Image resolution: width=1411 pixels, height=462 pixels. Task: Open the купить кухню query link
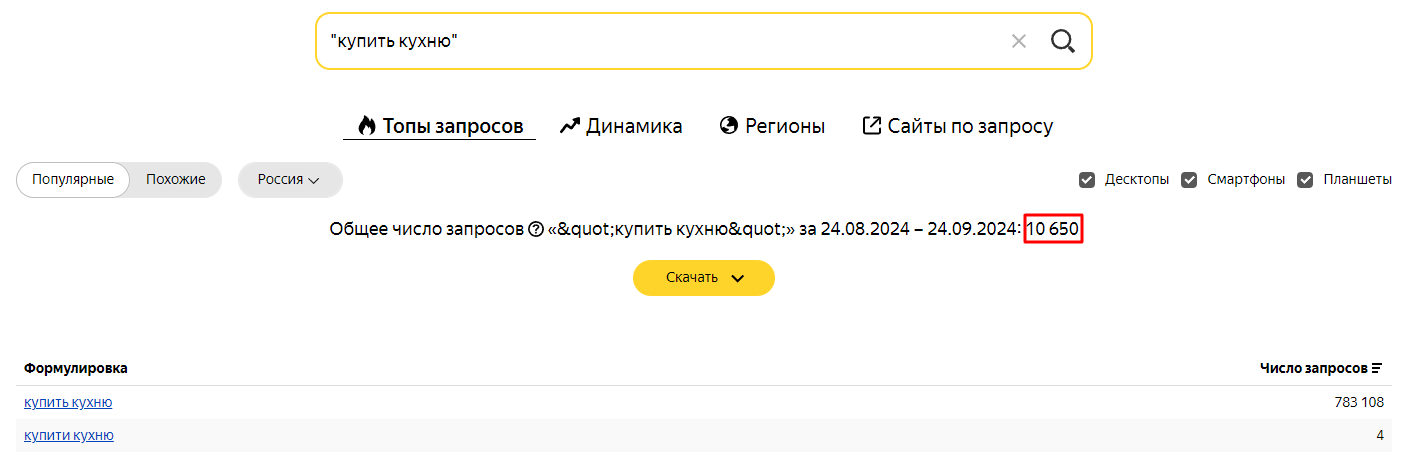[x=68, y=402]
